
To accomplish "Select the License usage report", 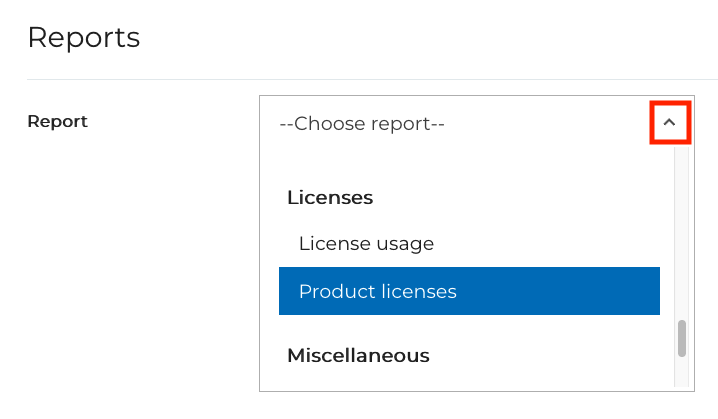I will [366, 243].
